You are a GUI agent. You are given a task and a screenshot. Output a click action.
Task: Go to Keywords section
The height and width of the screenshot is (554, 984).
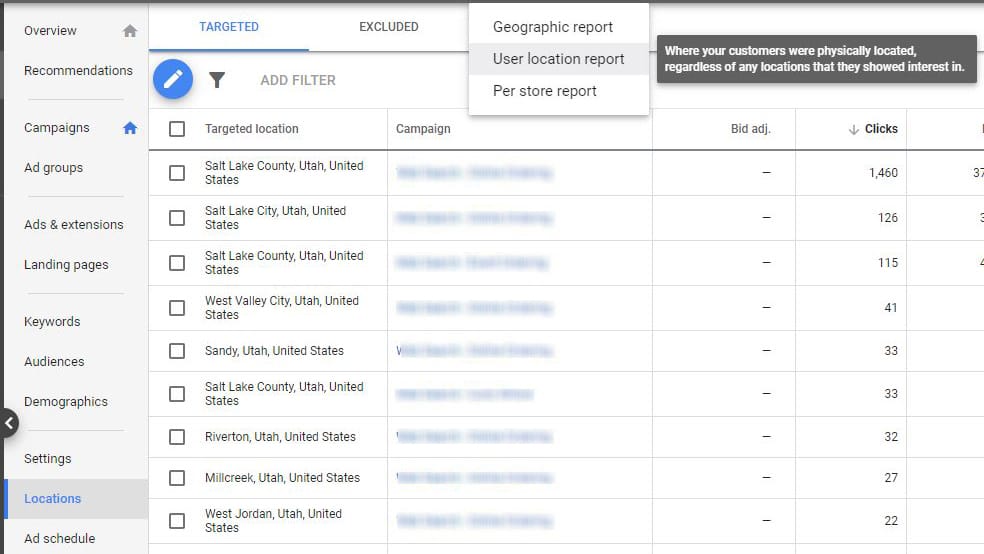[52, 322]
